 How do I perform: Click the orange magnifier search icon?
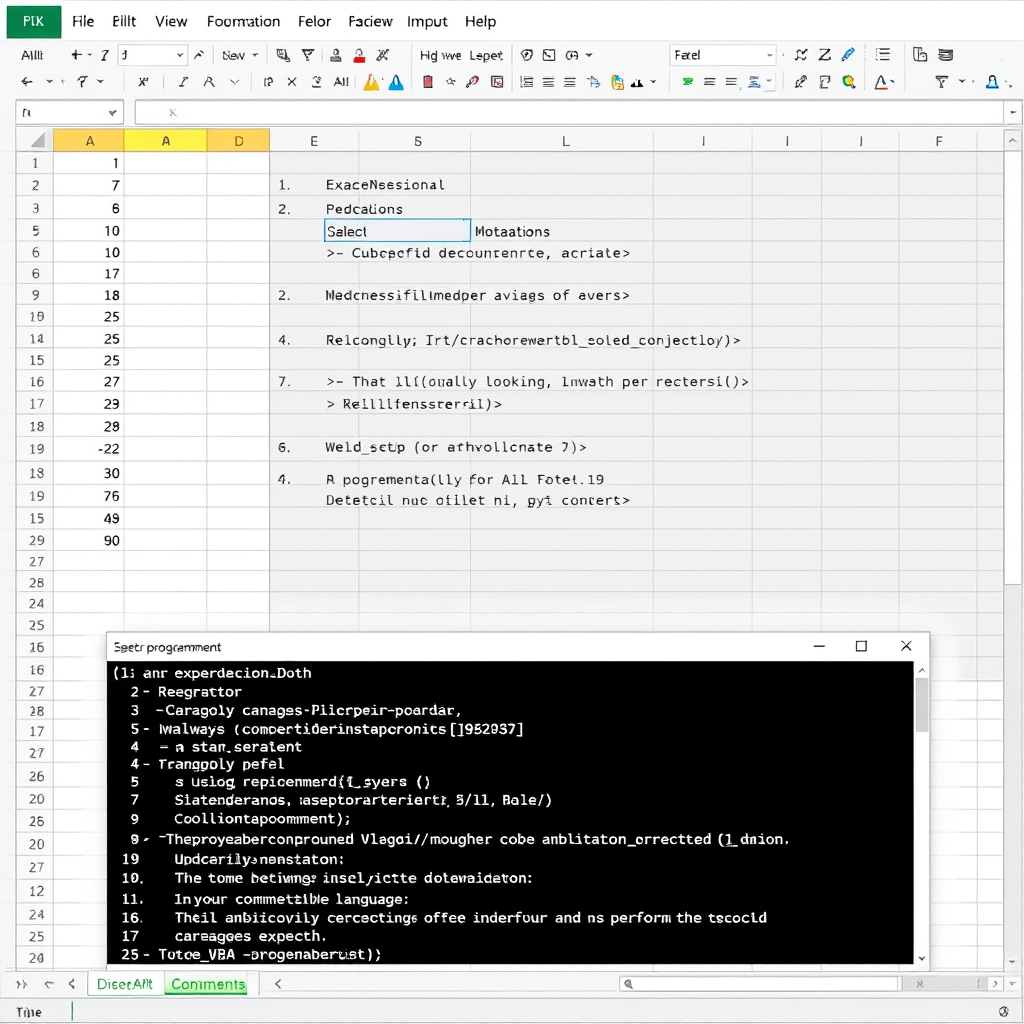(849, 82)
